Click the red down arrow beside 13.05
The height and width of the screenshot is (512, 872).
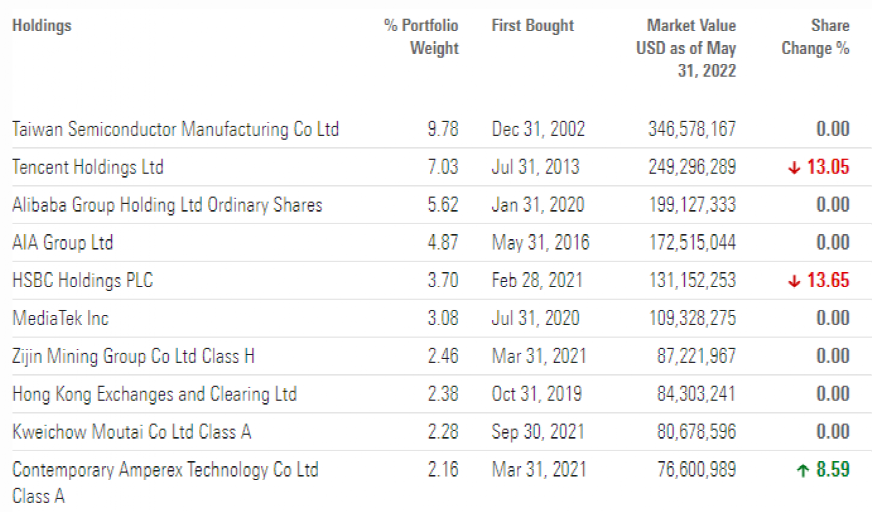794,168
